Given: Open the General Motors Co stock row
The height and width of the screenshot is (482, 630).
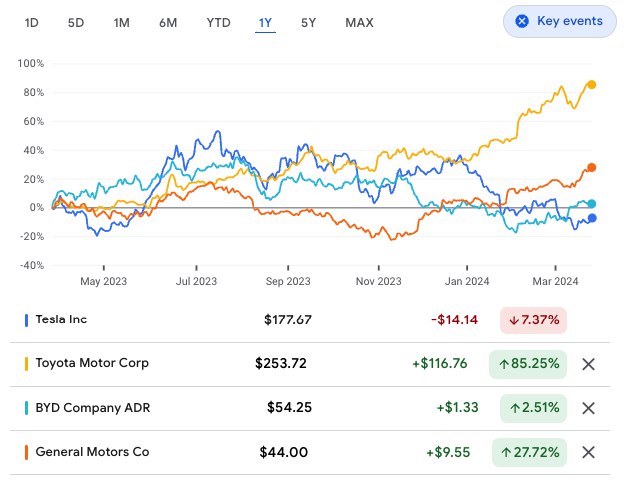Looking at the screenshot, I should click(310, 452).
